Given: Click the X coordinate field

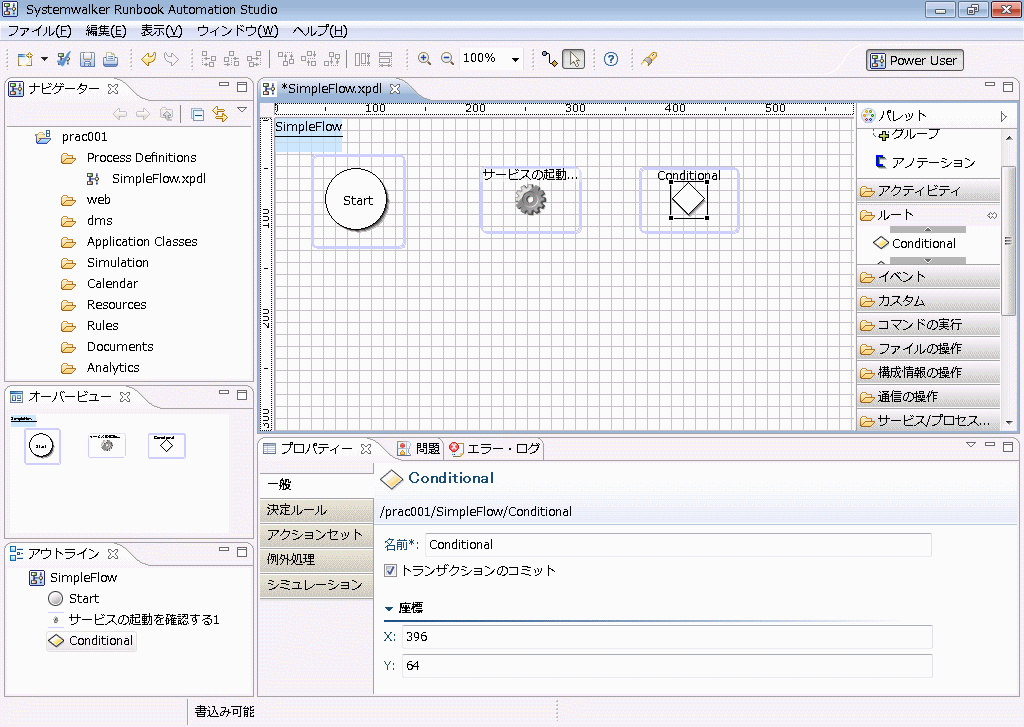Looking at the screenshot, I should click(x=667, y=637).
